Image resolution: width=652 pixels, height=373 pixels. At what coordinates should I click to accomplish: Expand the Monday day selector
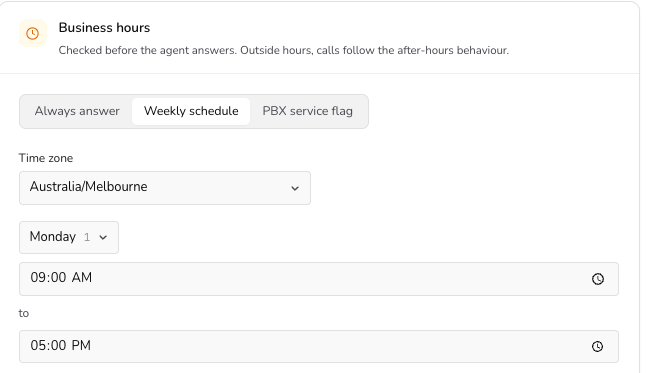[x=69, y=237]
